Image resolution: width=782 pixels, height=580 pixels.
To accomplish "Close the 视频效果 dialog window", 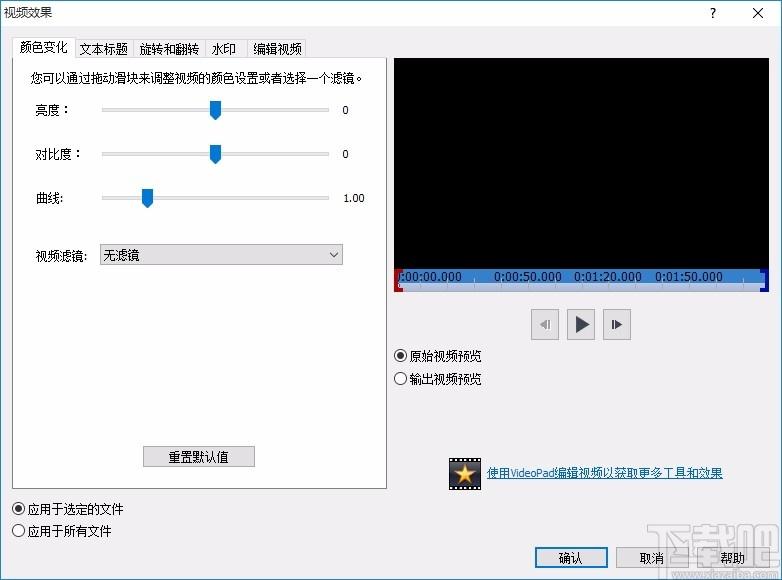I will point(758,13).
